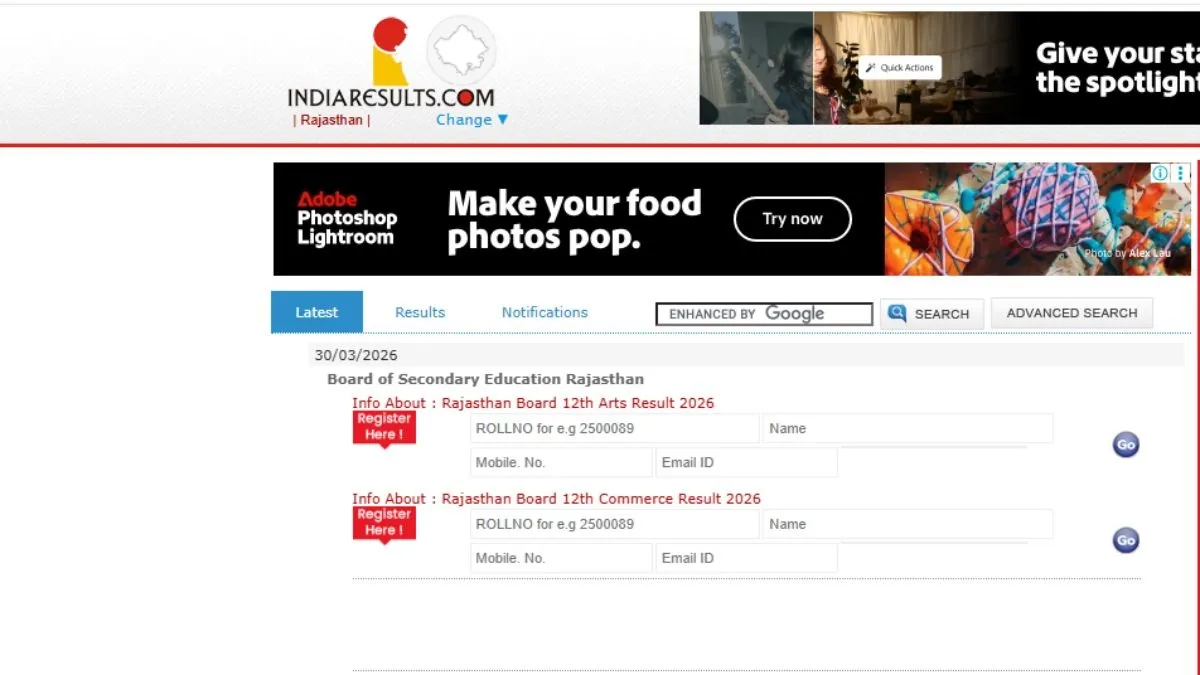Click Register Here badge for Commerce result

[384, 525]
